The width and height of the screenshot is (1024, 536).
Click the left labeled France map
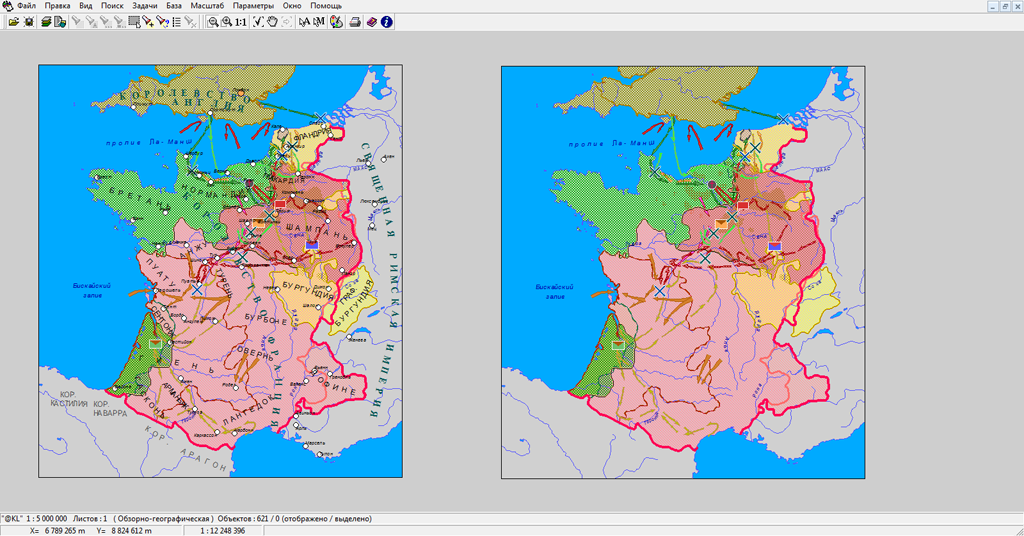(x=221, y=271)
